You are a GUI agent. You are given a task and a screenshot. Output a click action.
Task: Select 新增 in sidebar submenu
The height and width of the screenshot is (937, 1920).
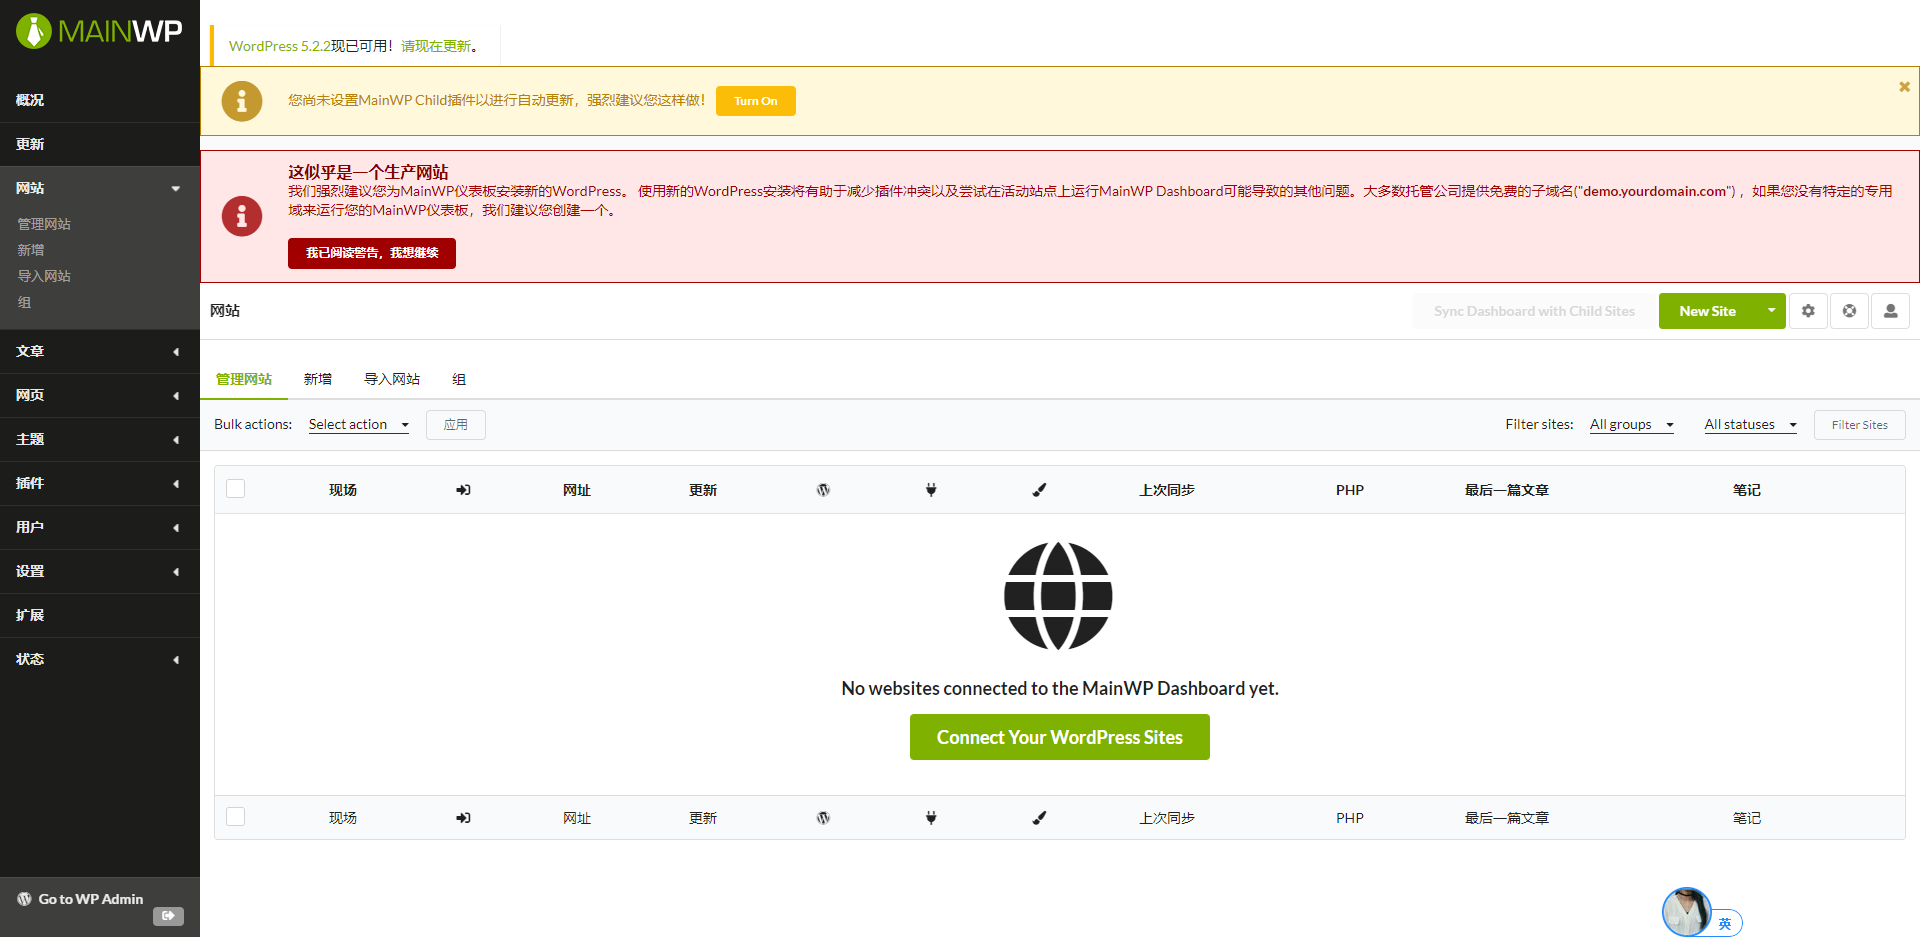(31, 250)
